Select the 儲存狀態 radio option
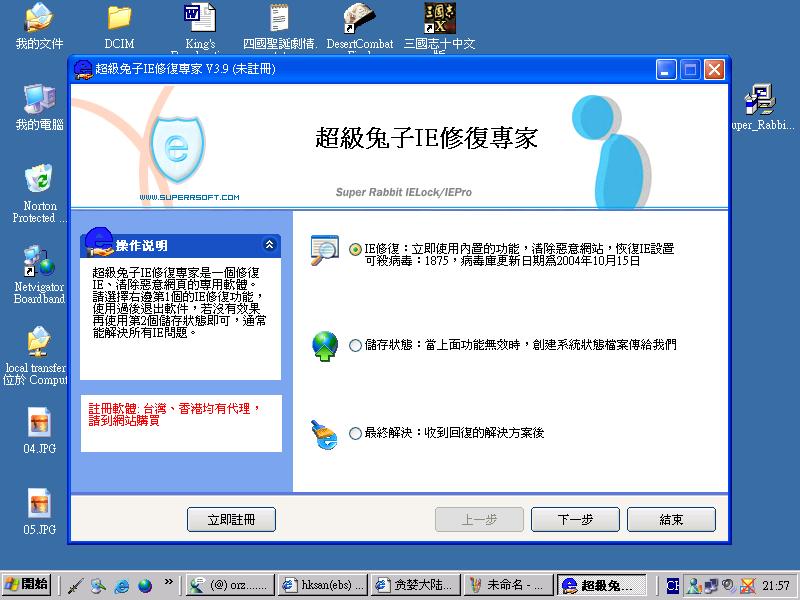Viewport: 800px width, 600px height. point(355,345)
